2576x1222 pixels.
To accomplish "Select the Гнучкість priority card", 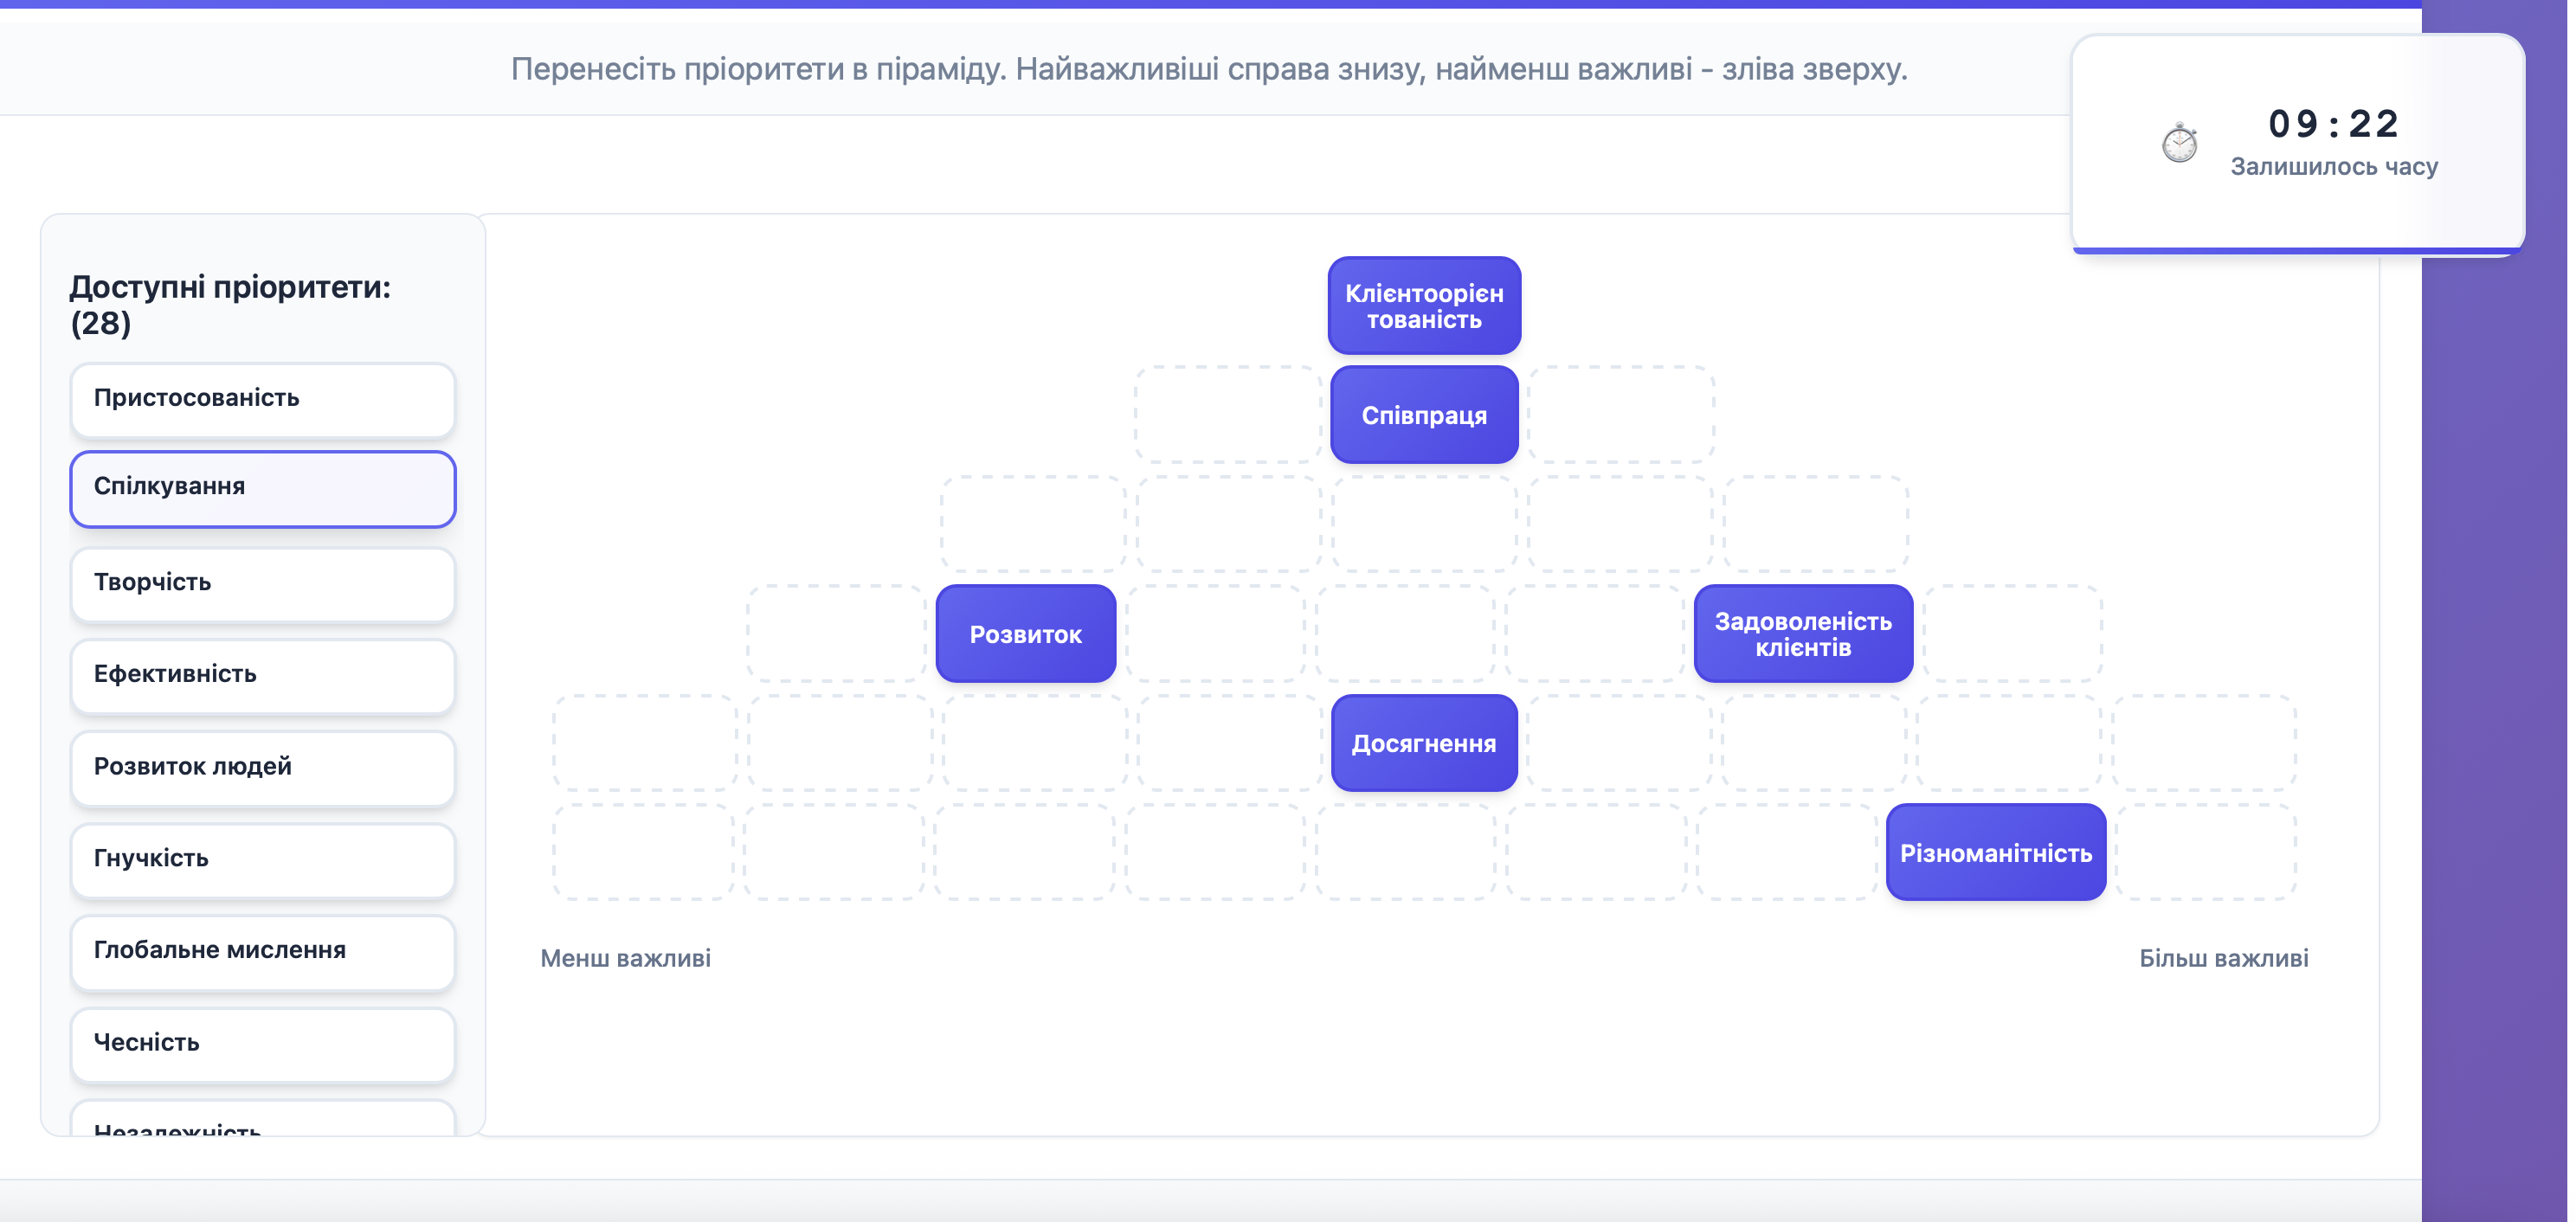I will 262,860.
